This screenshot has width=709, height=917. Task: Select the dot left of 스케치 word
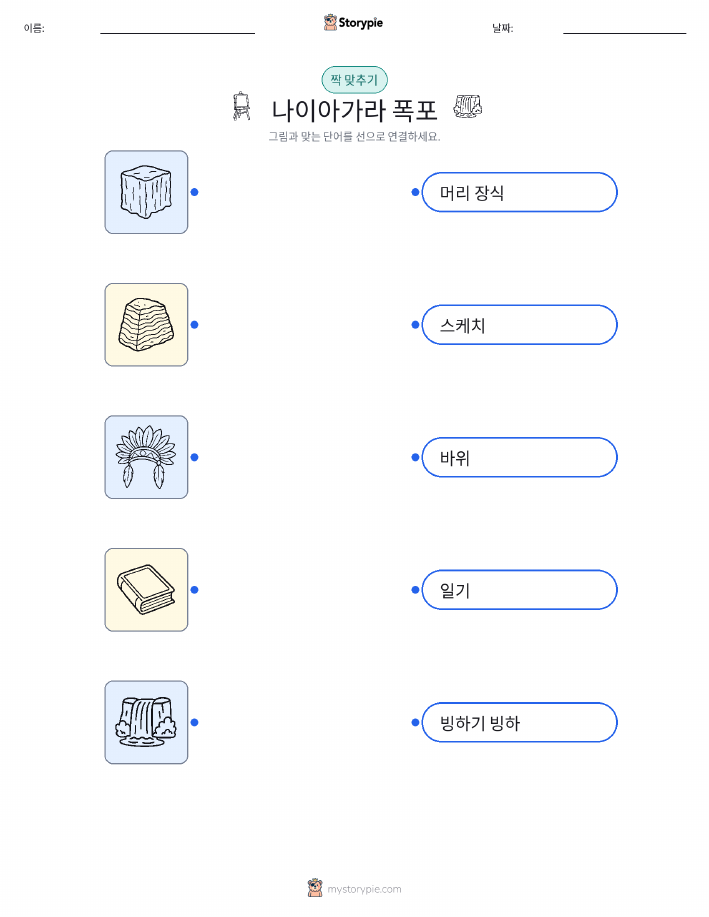[415, 325]
